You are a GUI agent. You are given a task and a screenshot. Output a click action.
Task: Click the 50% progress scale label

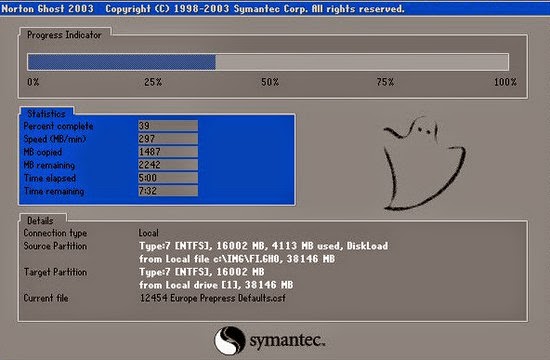pos(270,82)
